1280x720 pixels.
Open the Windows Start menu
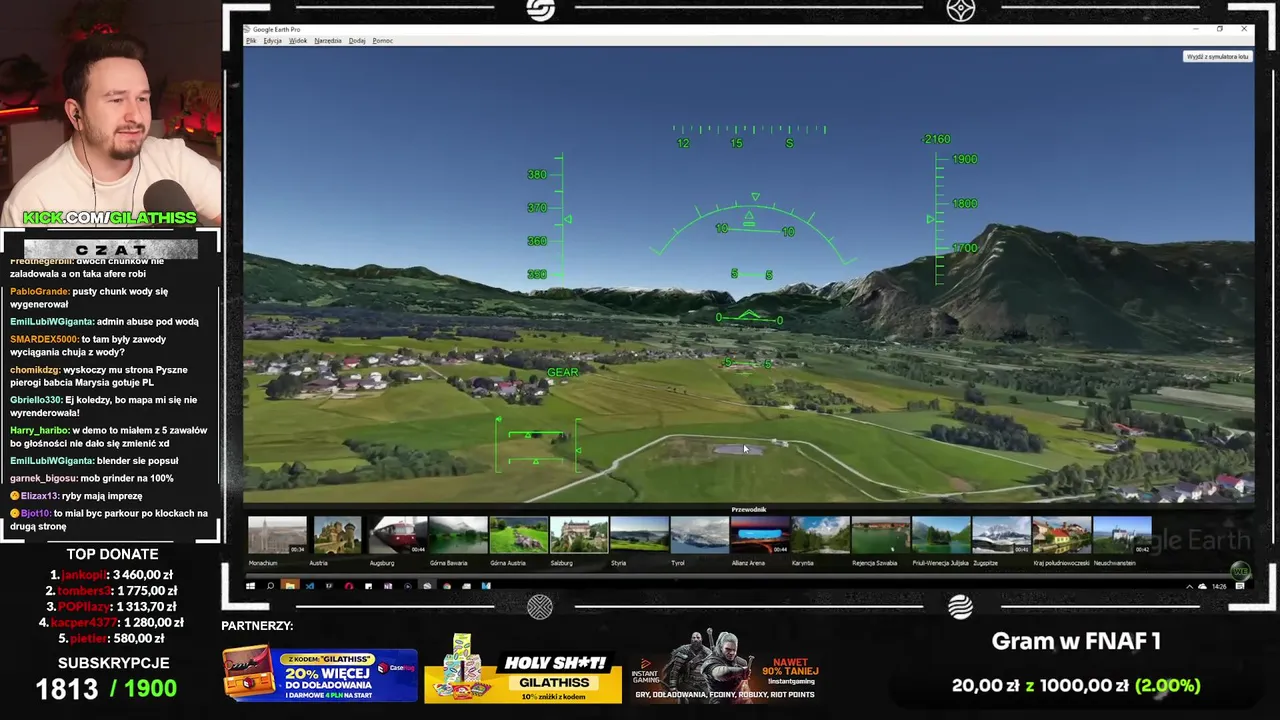(x=250, y=586)
